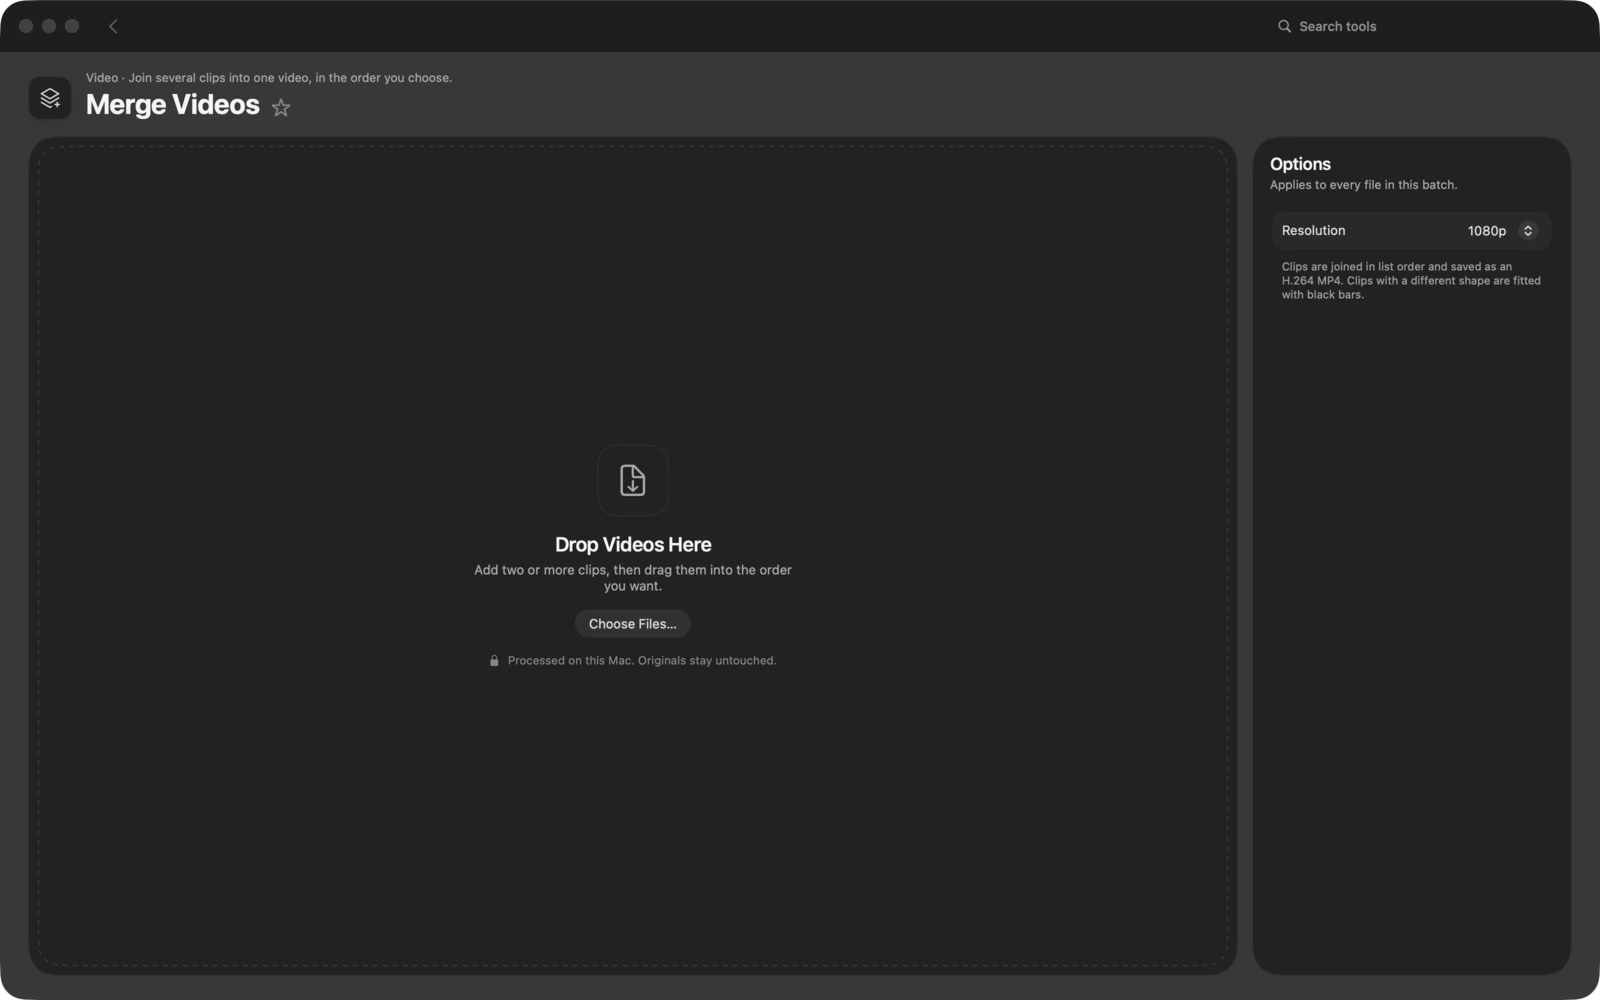The height and width of the screenshot is (1000, 1600).
Task: Close the window with the leftmost traffic light button
Action: (x=26, y=26)
